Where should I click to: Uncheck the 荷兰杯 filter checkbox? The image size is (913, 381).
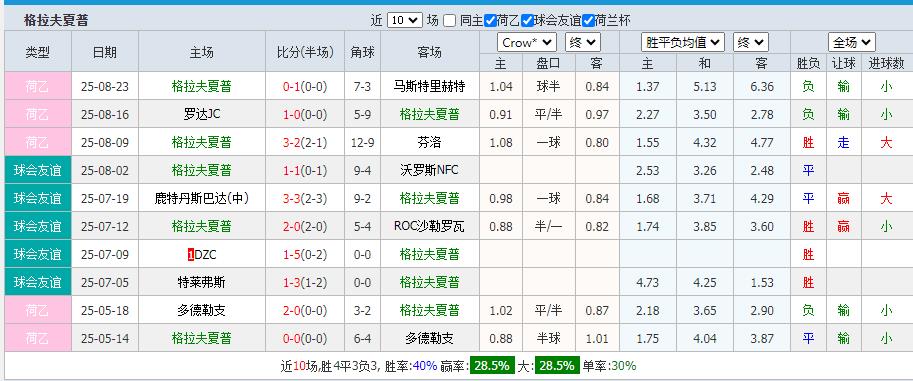[588, 20]
